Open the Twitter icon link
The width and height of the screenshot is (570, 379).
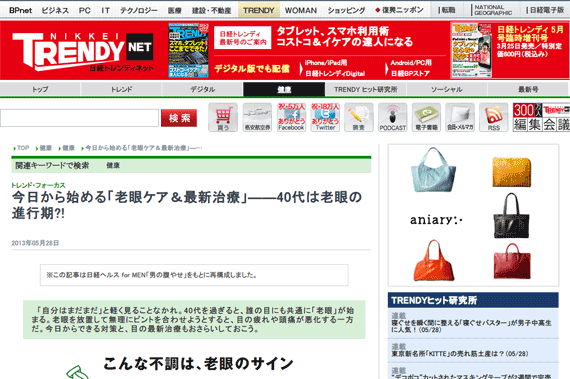tap(325, 117)
